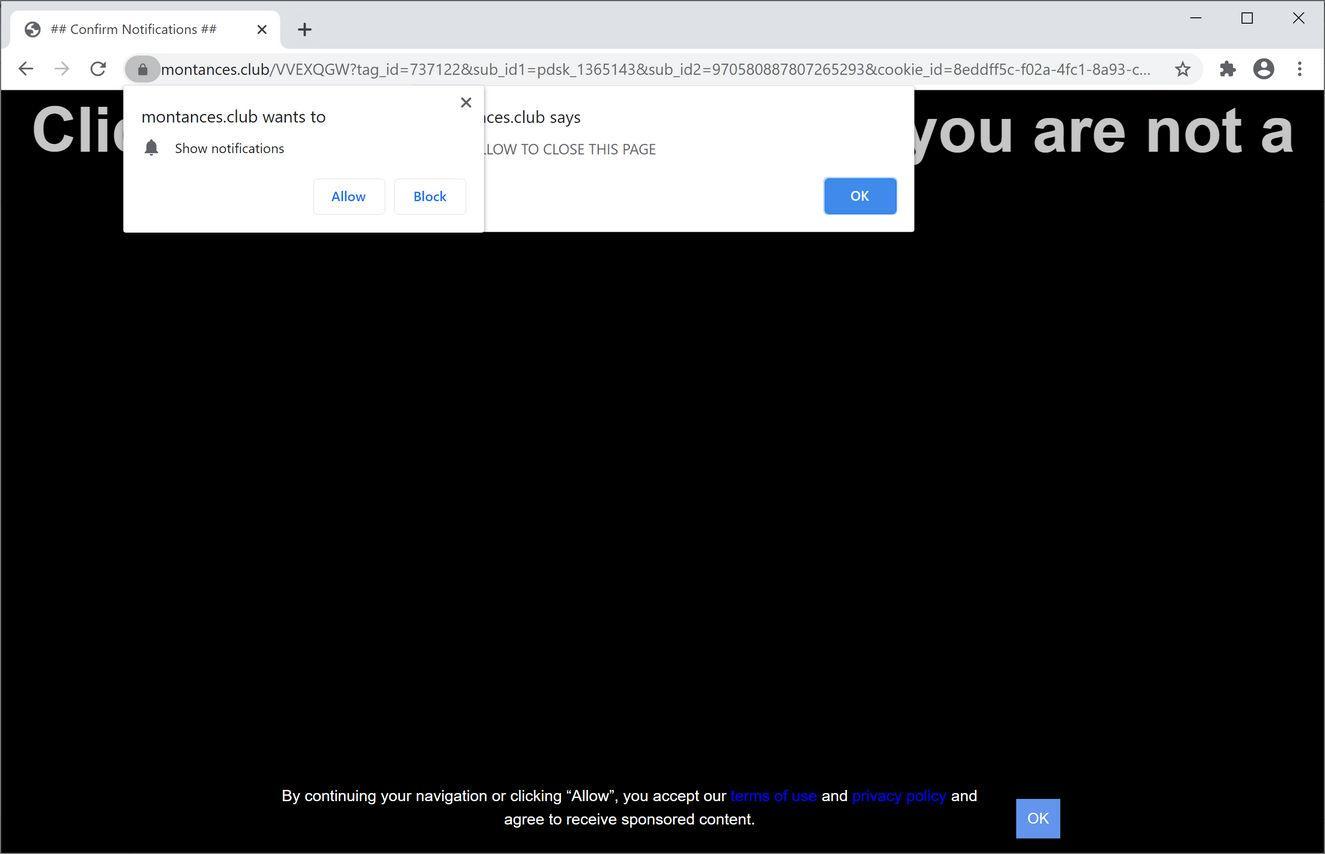Reload the current page
The width and height of the screenshot is (1325, 854).
pyautogui.click(x=98, y=68)
